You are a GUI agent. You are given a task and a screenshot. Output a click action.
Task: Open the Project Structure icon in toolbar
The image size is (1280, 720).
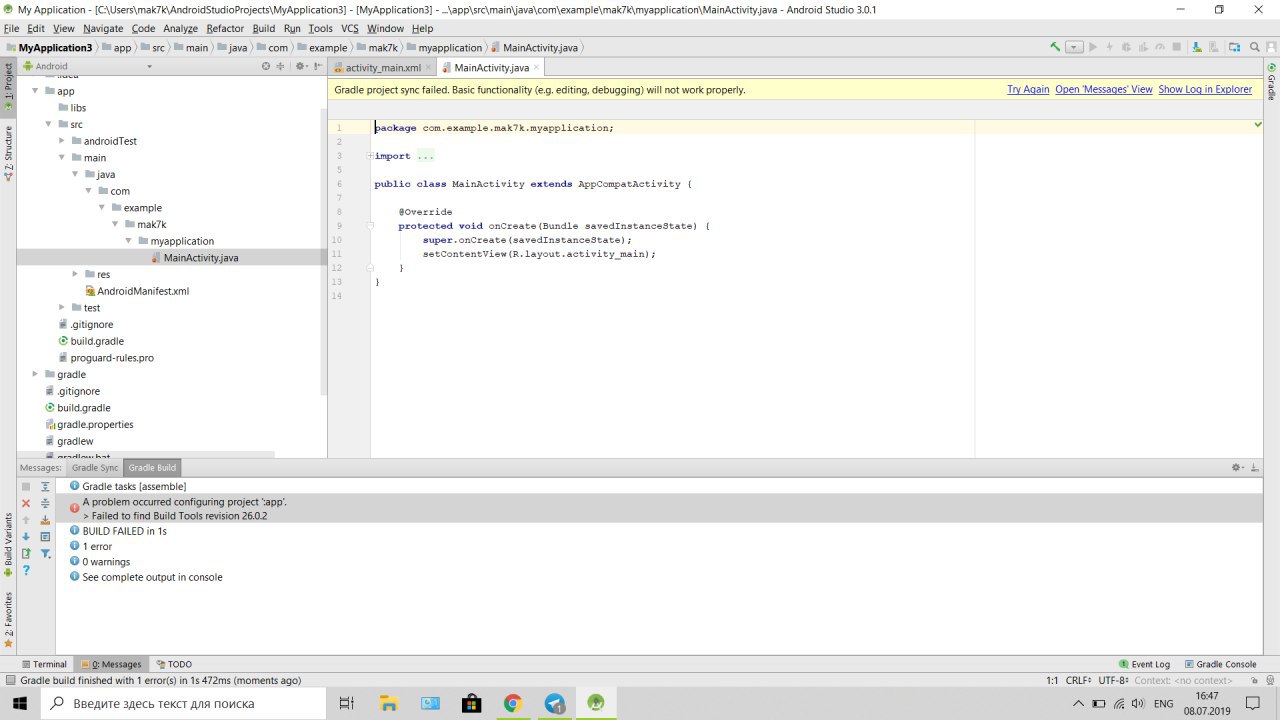coord(1234,47)
